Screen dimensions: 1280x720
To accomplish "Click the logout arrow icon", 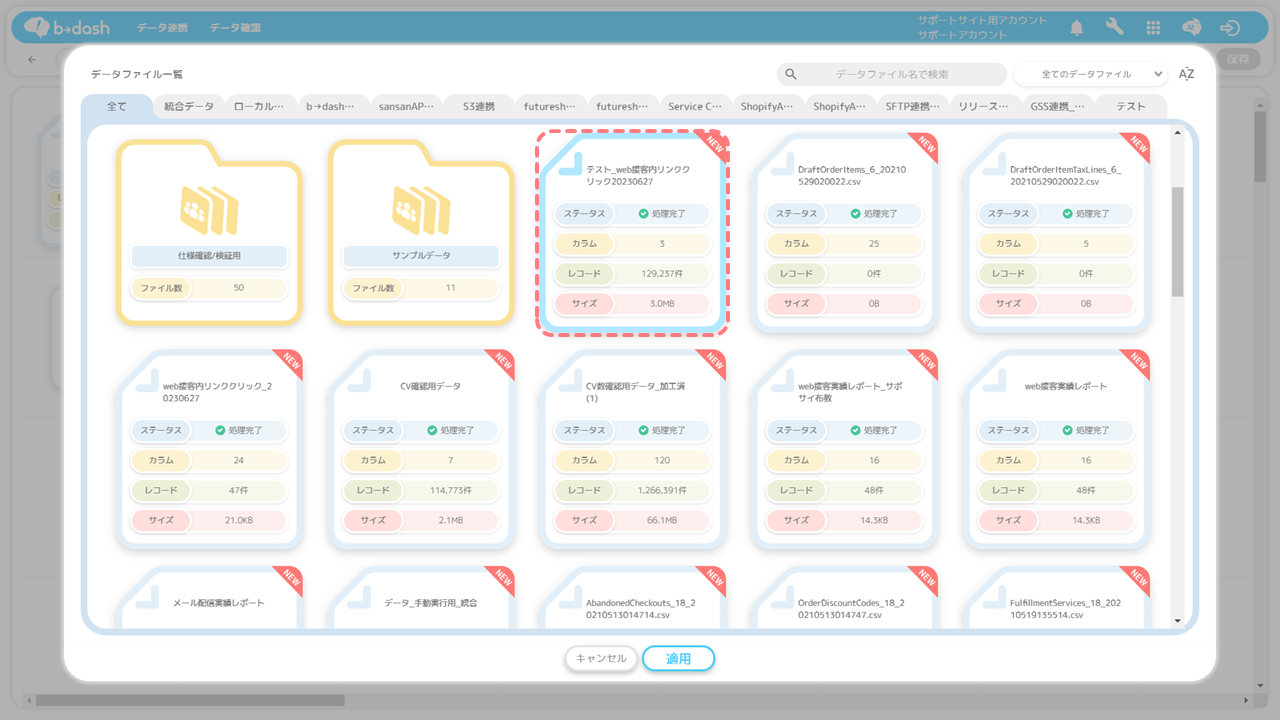I will [1231, 28].
